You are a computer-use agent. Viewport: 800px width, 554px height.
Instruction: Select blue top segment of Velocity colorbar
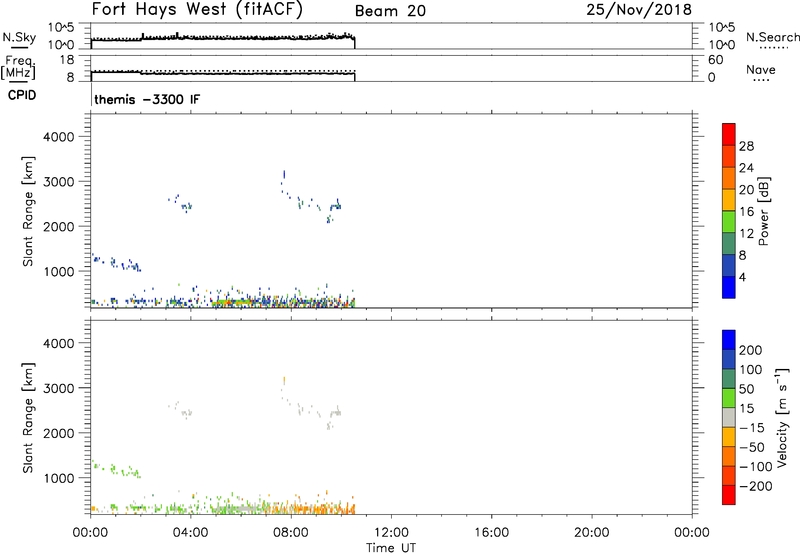[729, 340]
